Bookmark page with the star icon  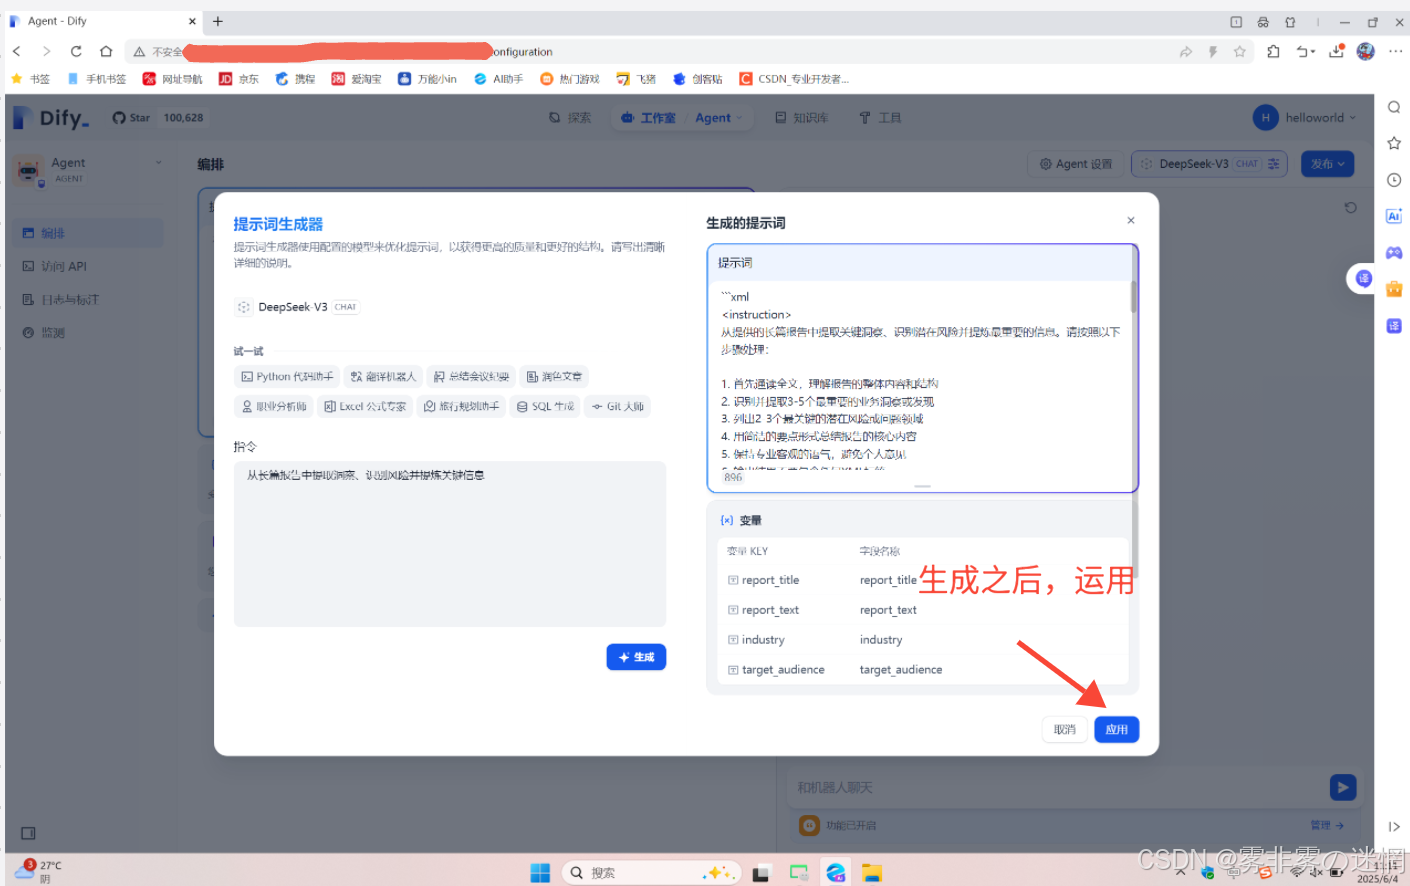click(1239, 52)
